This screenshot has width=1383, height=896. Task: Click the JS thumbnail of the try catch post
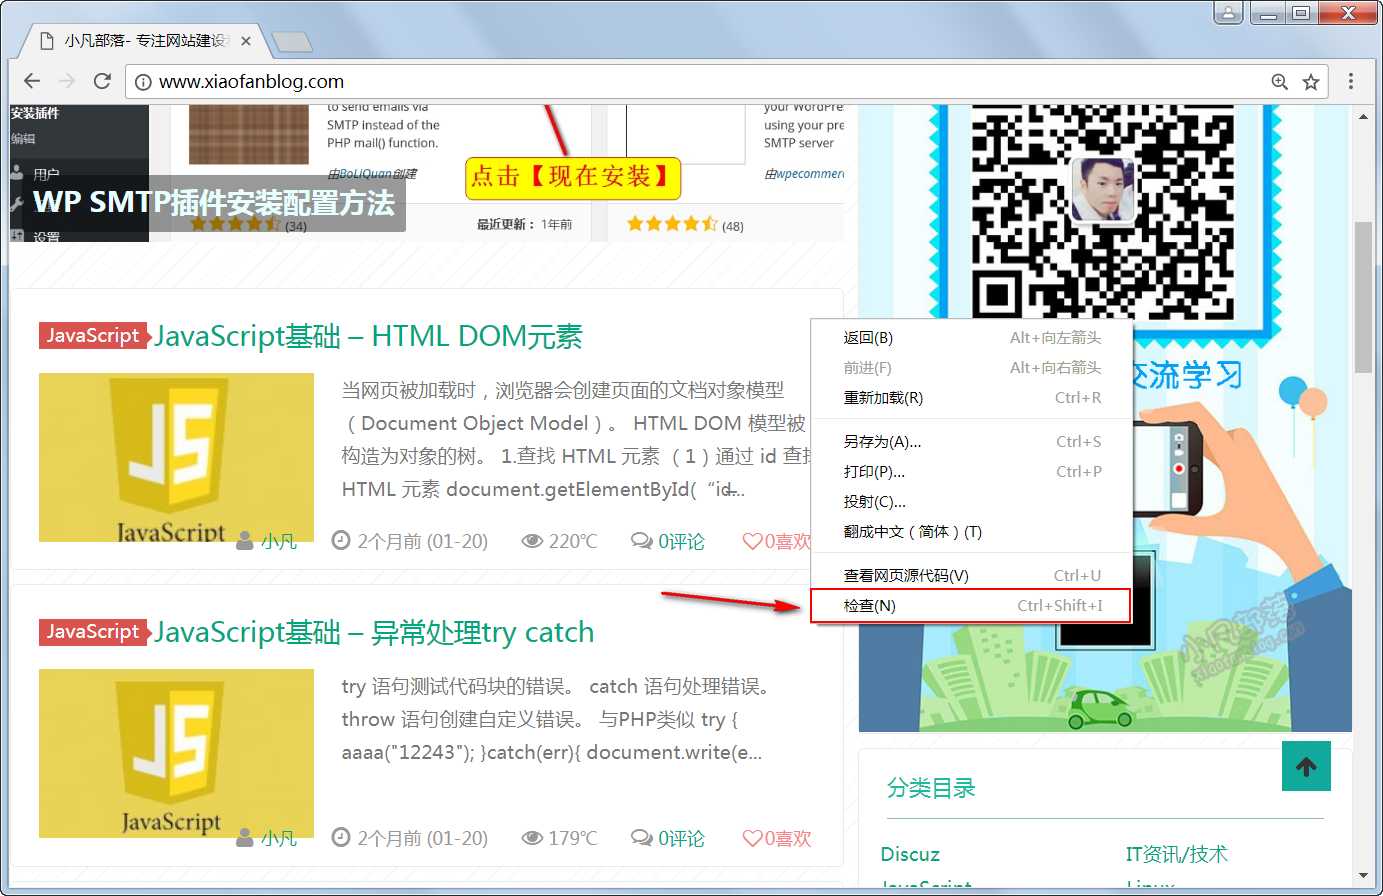click(x=176, y=753)
